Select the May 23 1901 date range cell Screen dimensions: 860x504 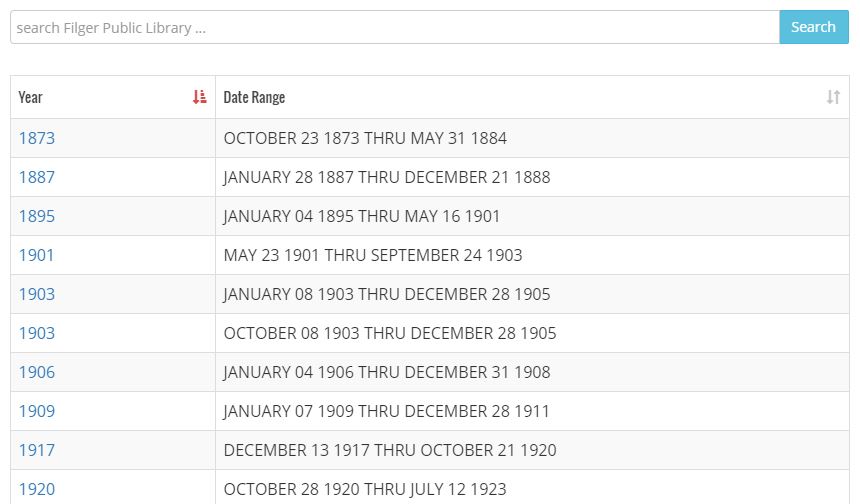[532, 255]
